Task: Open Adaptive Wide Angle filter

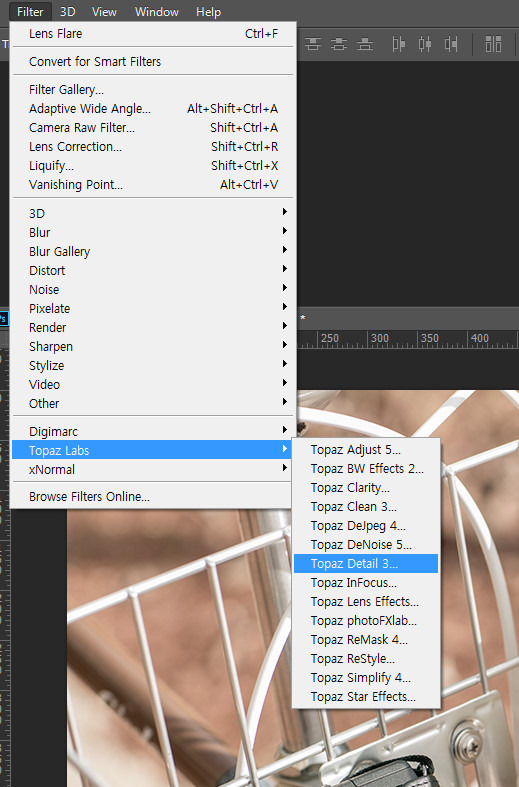Action: (153, 109)
